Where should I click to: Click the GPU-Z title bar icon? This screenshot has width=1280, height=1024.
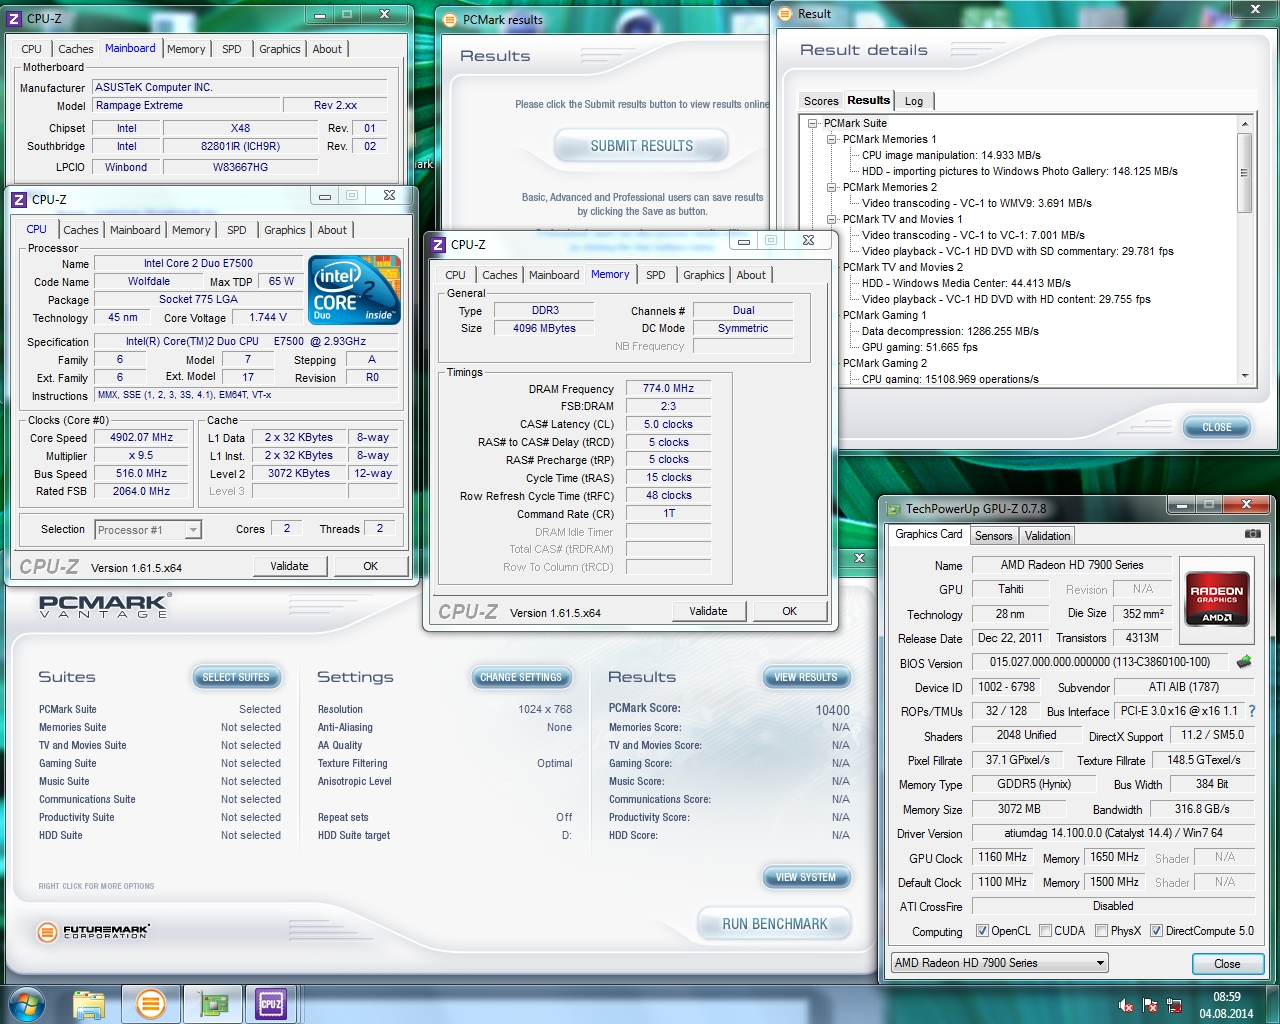tap(894, 508)
